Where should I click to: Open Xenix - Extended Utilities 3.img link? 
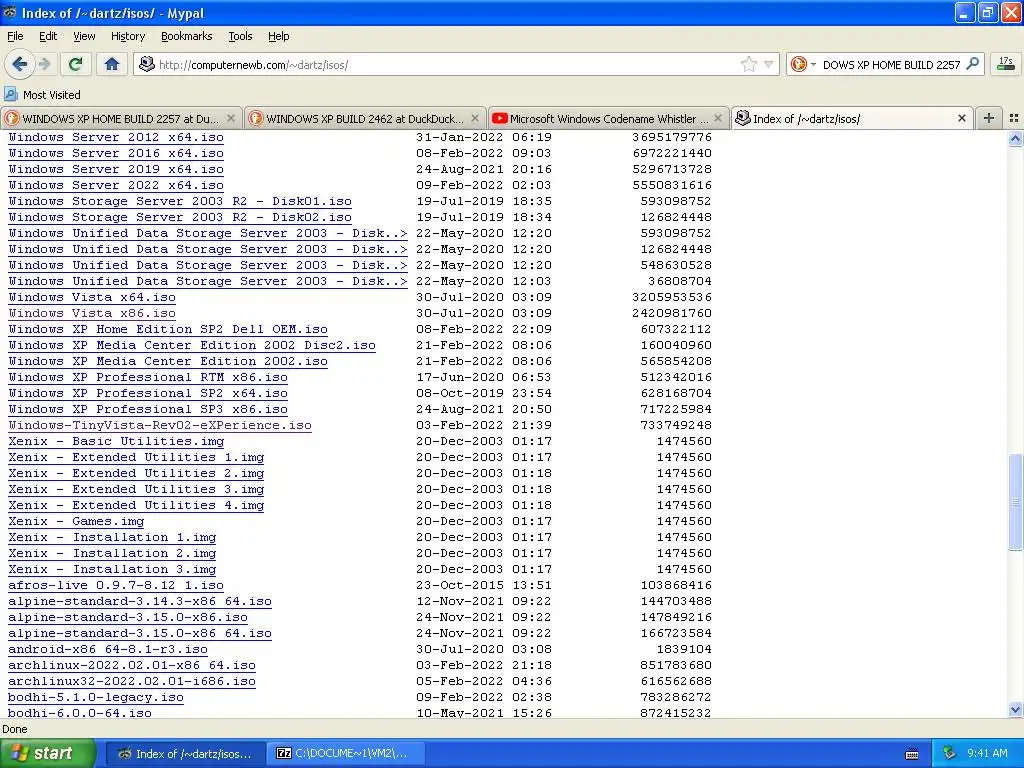tap(136, 489)
